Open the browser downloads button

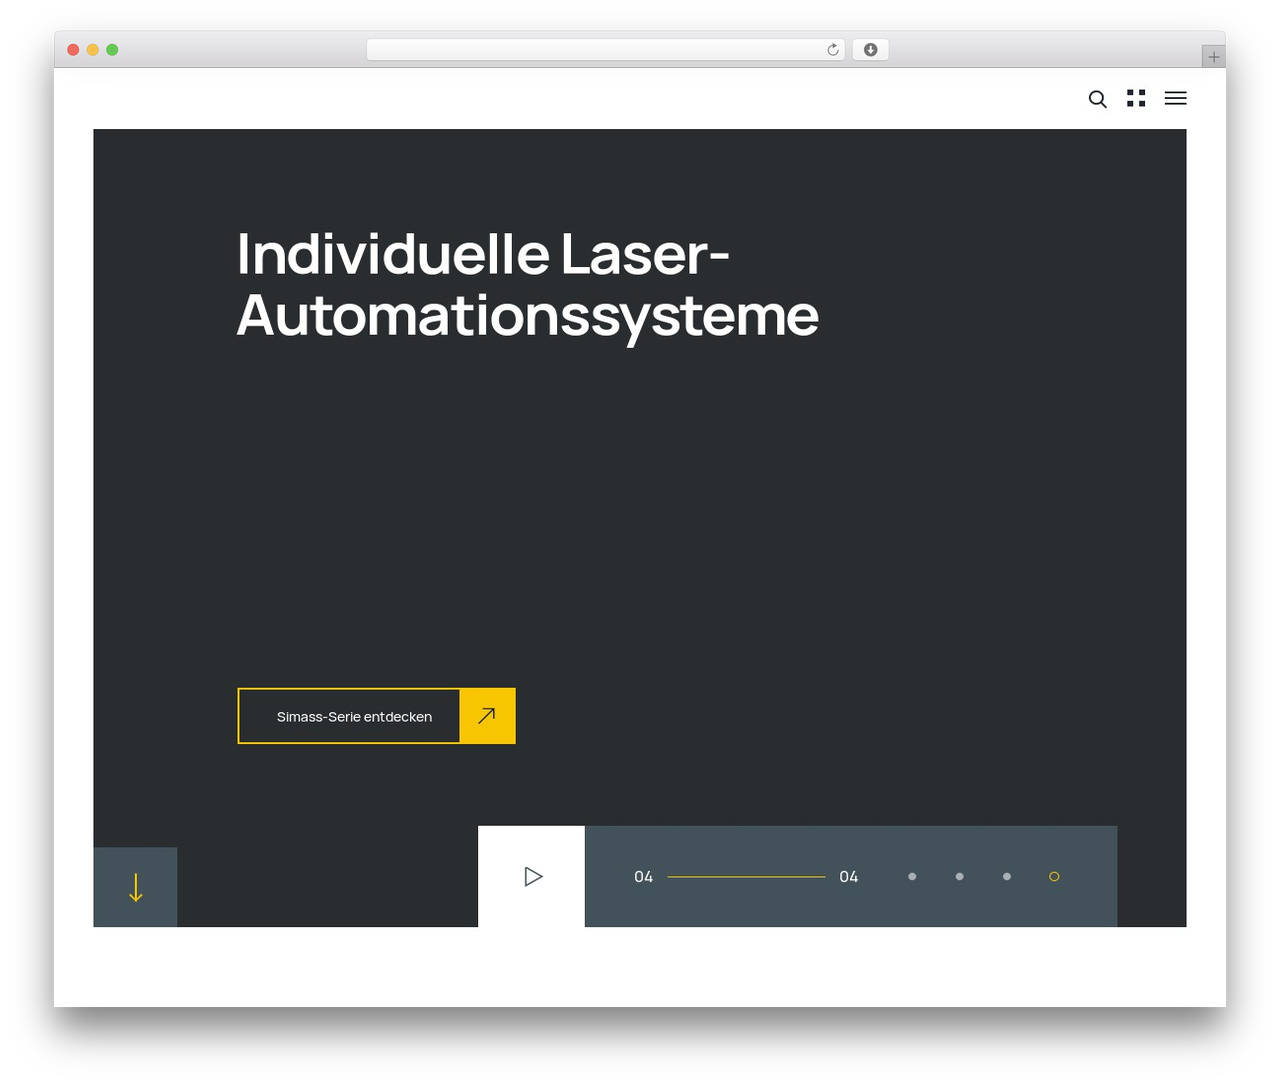pos(870,50)
